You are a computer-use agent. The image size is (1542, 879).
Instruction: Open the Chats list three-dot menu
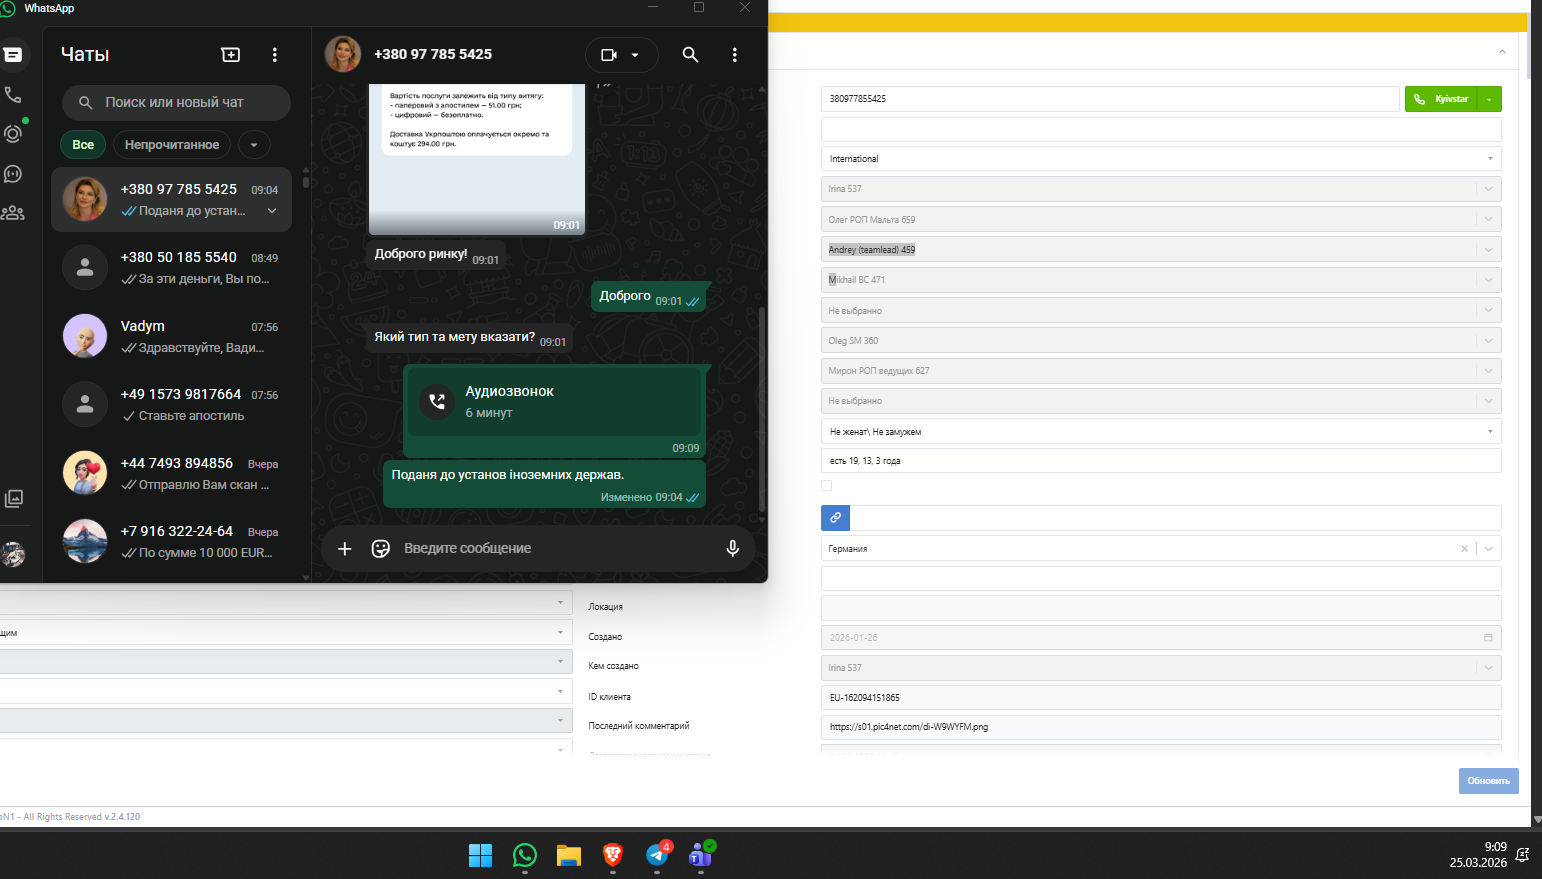pos(275,55)
